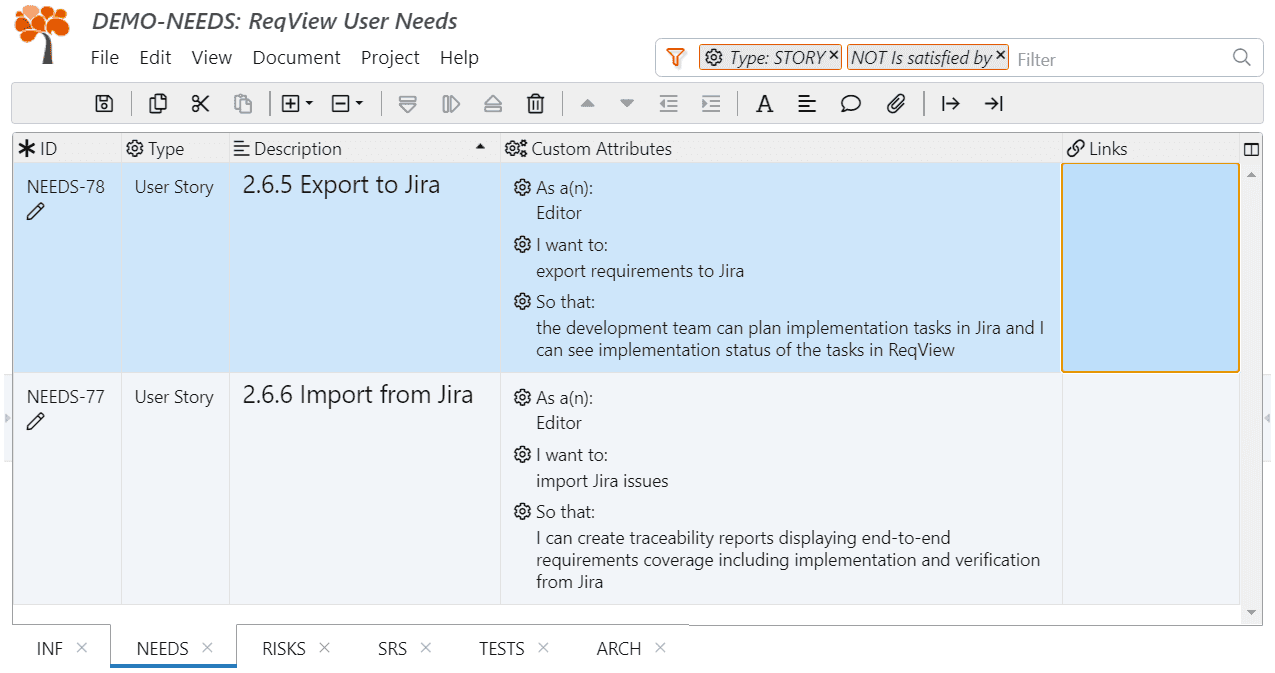Click the Comment speech bubble icon
This screenshot has height=673, width=1275.
(x=851, y=103)
